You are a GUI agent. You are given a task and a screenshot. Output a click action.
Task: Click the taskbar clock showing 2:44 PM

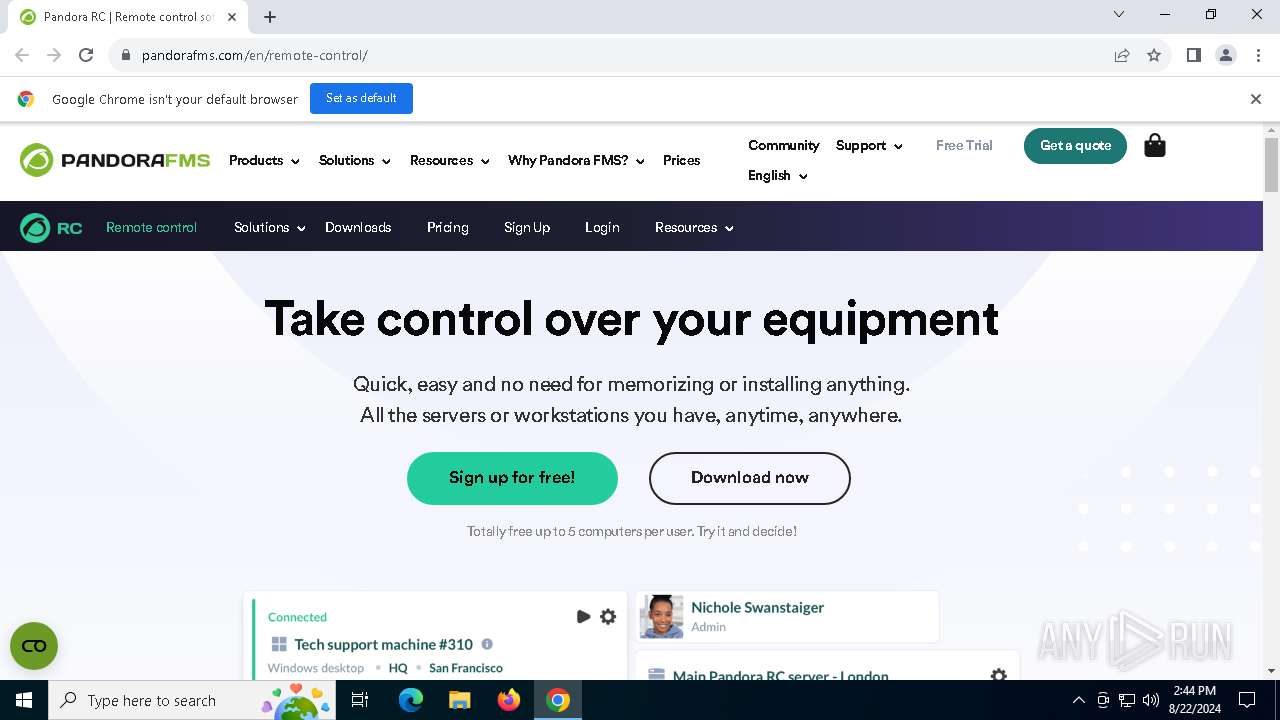(1194, 700)
